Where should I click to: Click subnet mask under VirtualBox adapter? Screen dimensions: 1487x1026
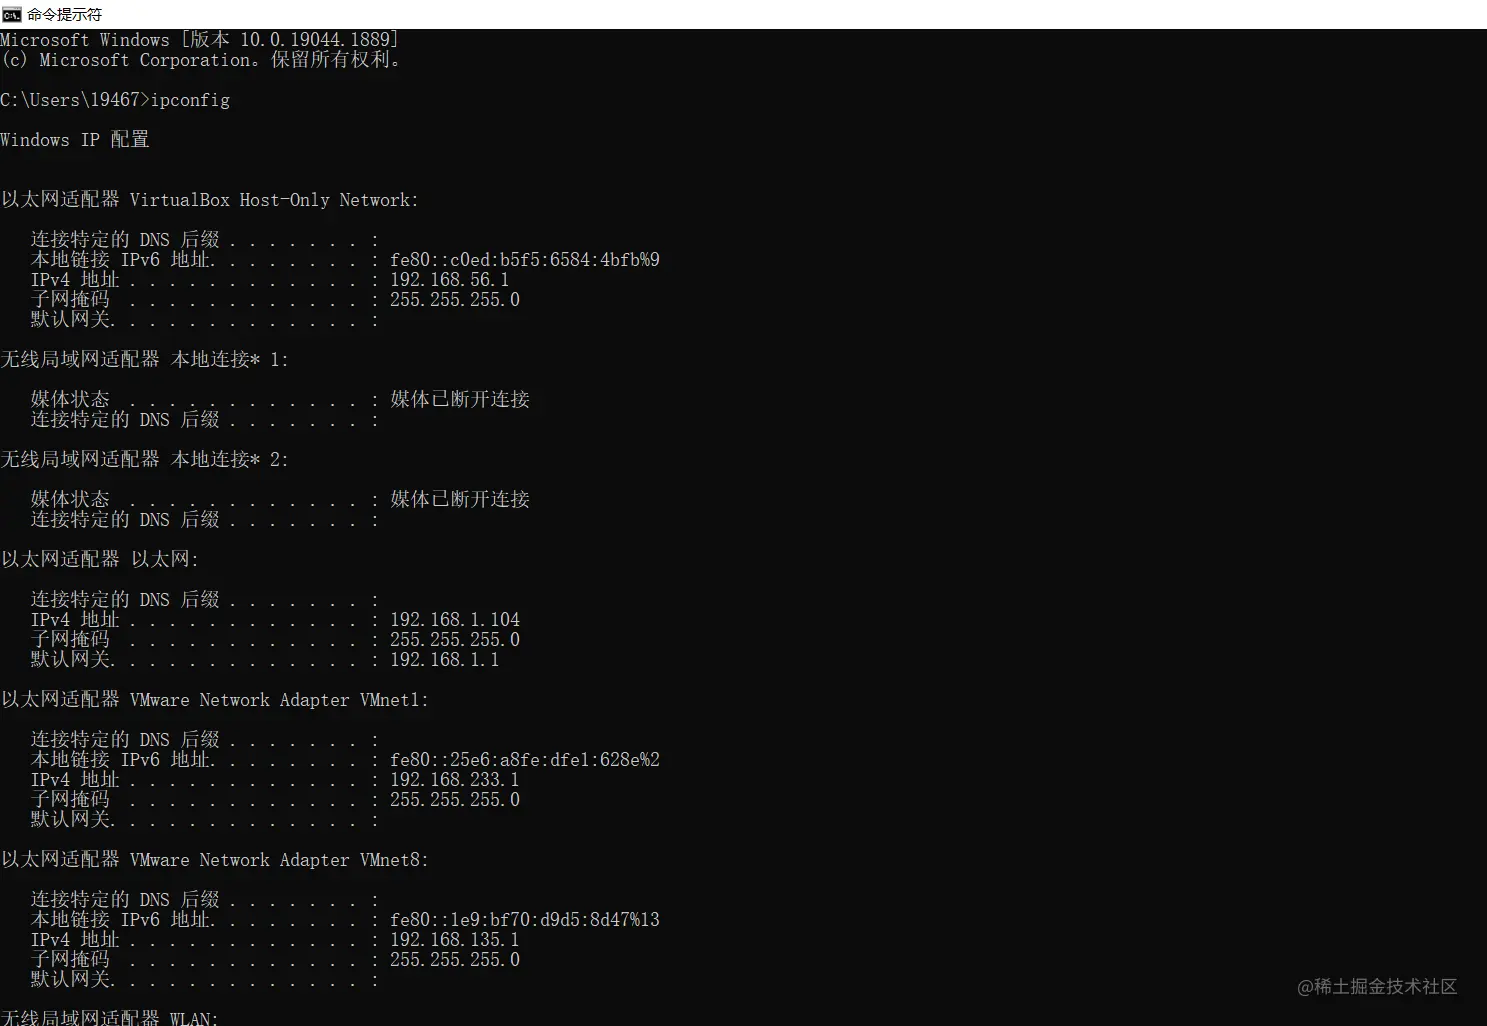coord(455,300)
